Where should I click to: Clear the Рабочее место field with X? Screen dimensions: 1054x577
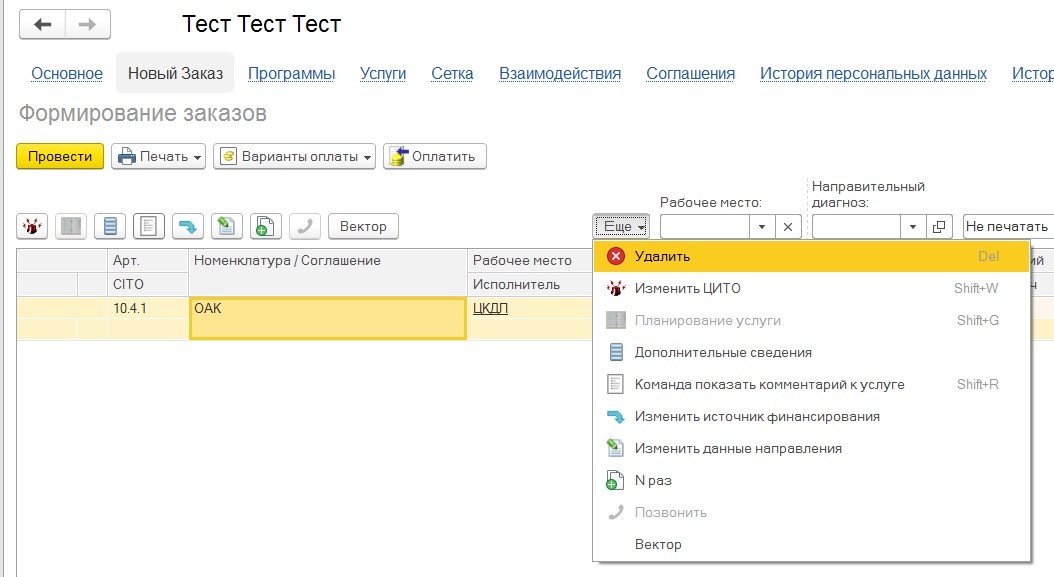(x=788, y=227)
